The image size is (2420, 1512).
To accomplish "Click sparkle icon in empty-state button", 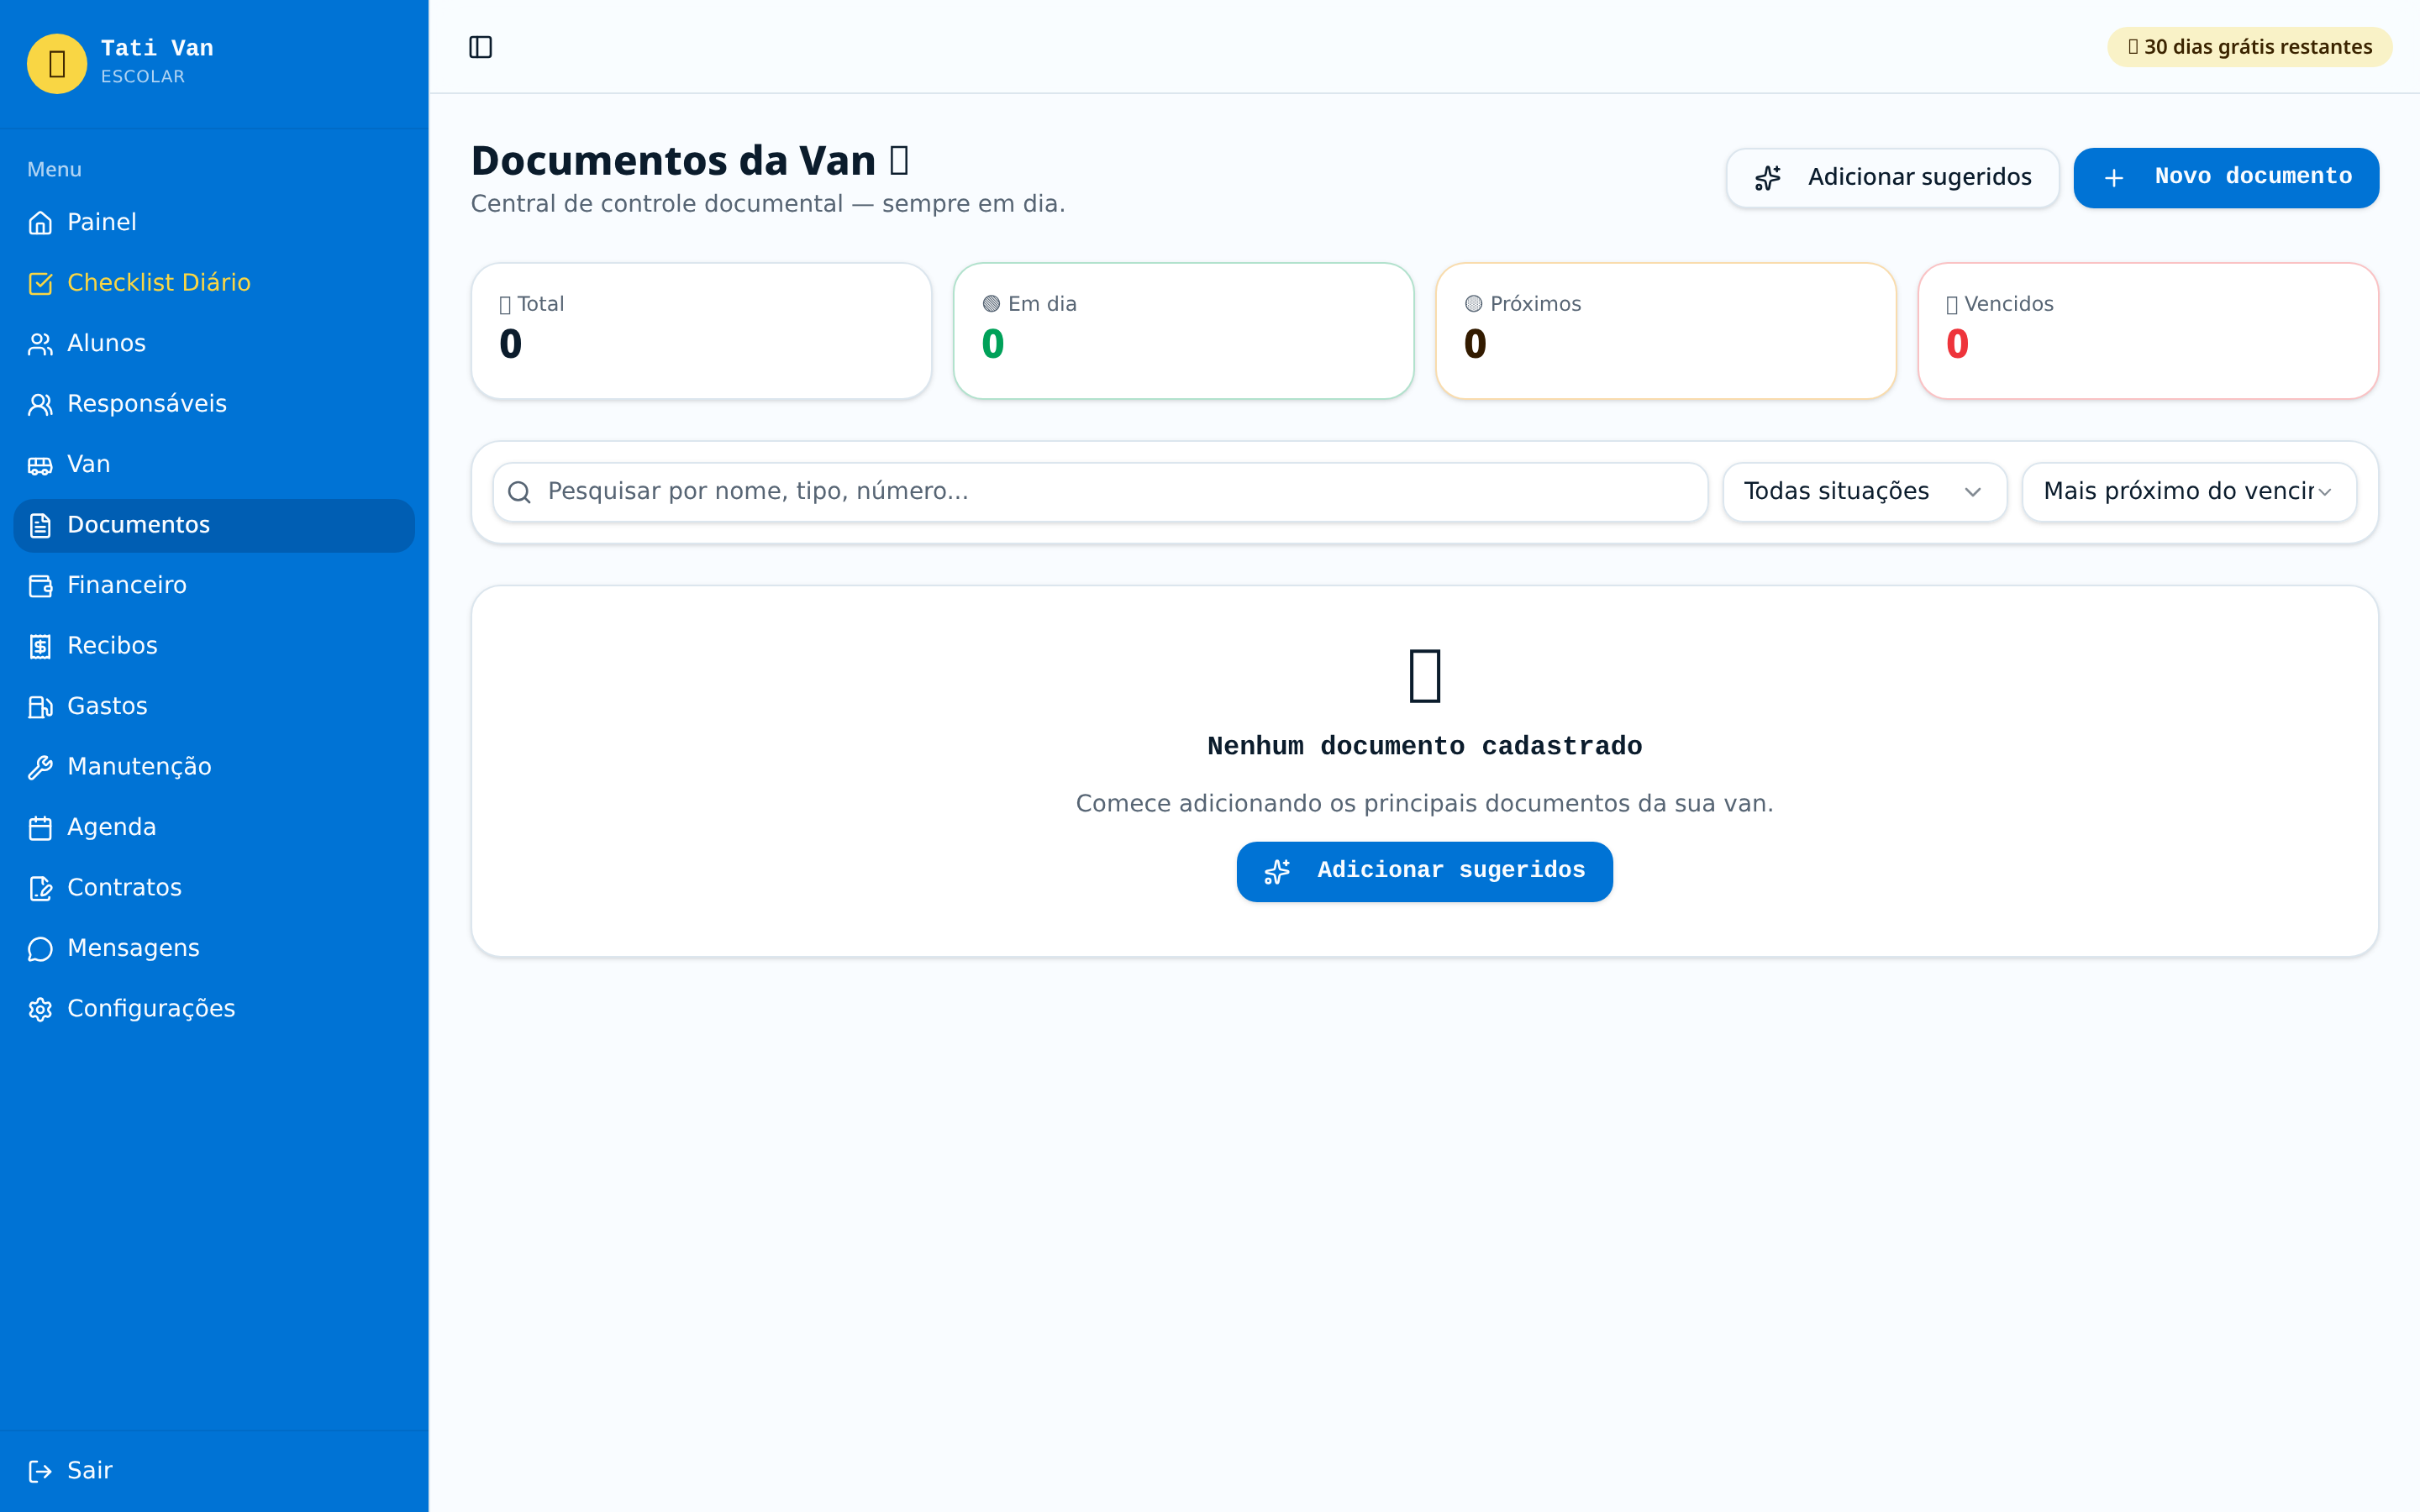I will [1277, 872].
